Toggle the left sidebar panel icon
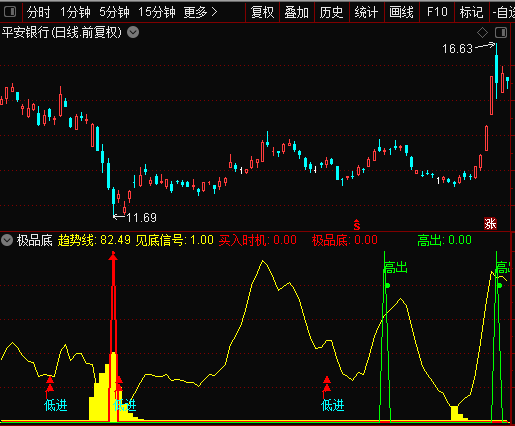 tap(10, 12)
